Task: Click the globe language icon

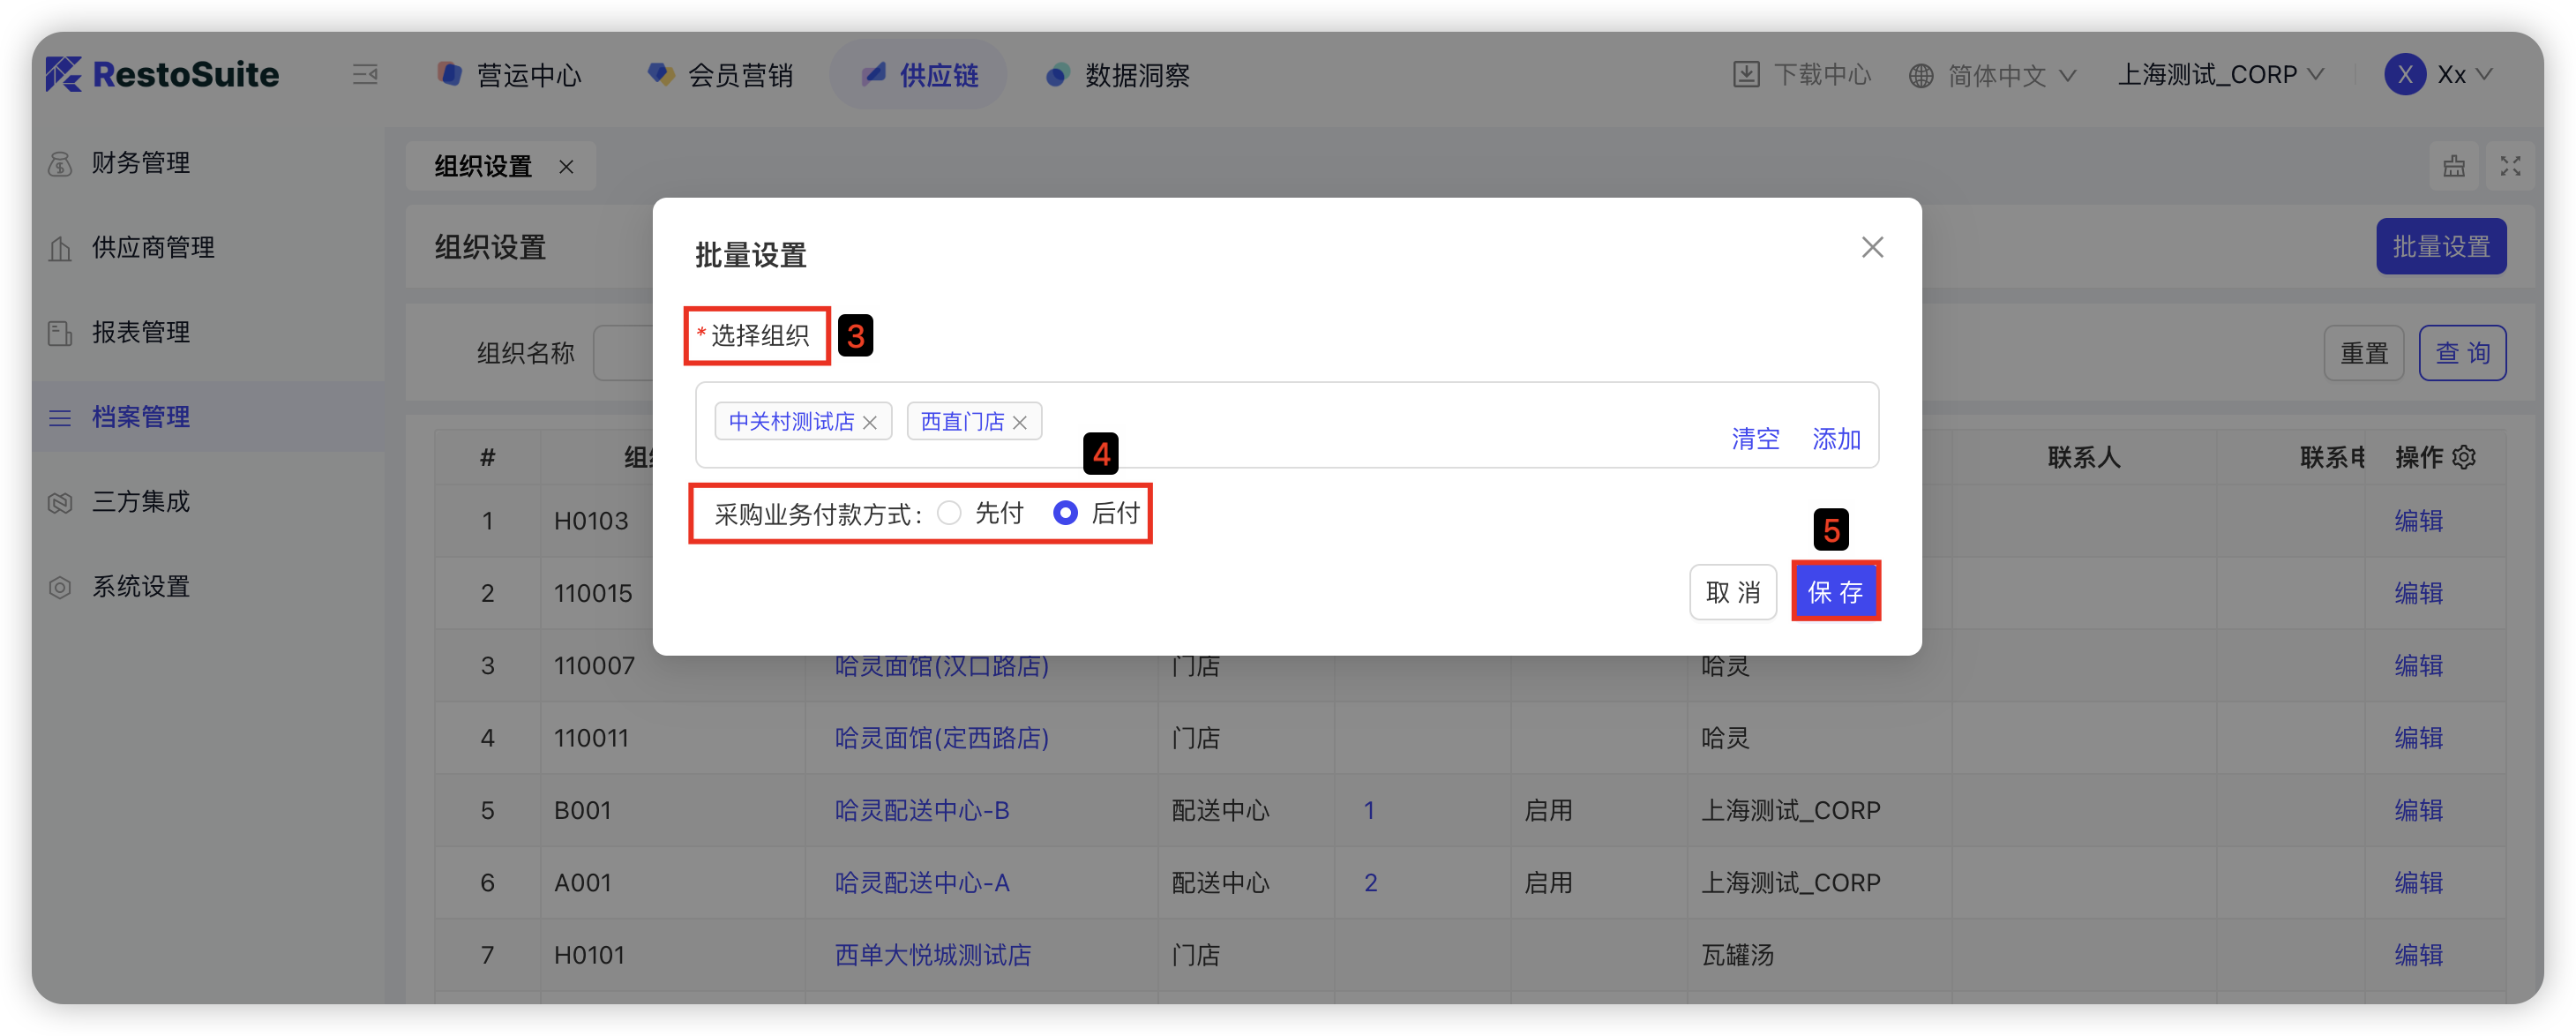Action: [1920, 76]
